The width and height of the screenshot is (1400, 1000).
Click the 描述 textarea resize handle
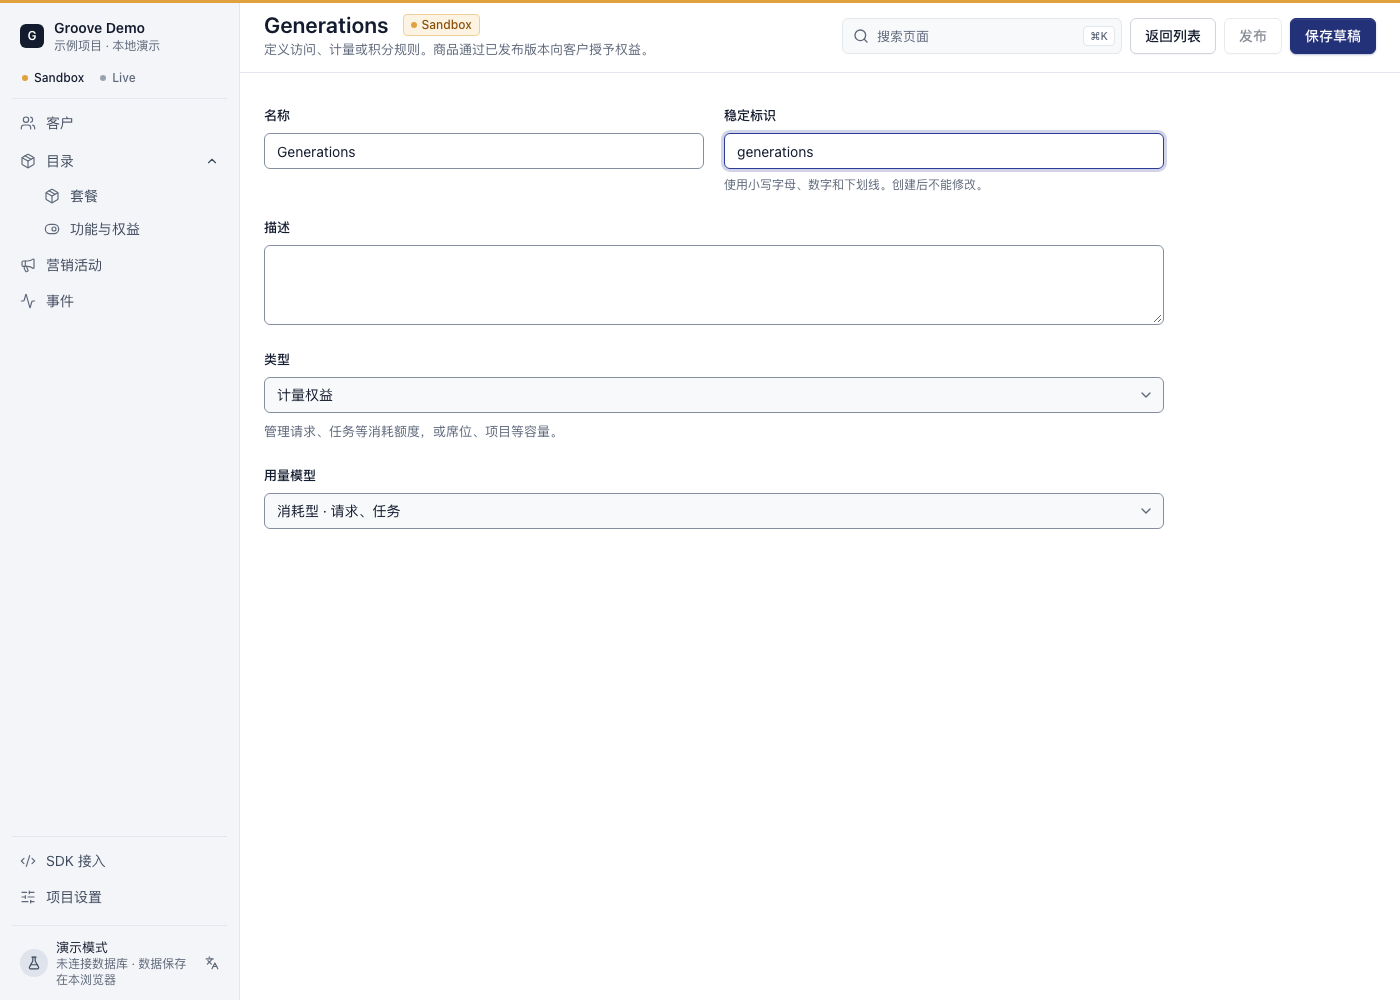1157,318
